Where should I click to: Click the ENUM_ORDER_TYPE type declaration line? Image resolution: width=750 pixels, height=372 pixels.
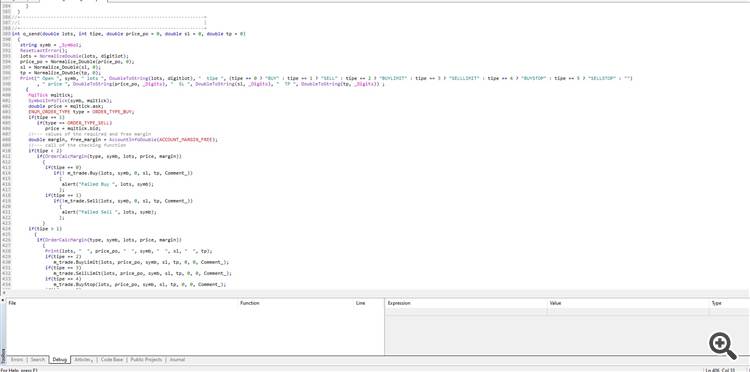(x=81, y=111)
